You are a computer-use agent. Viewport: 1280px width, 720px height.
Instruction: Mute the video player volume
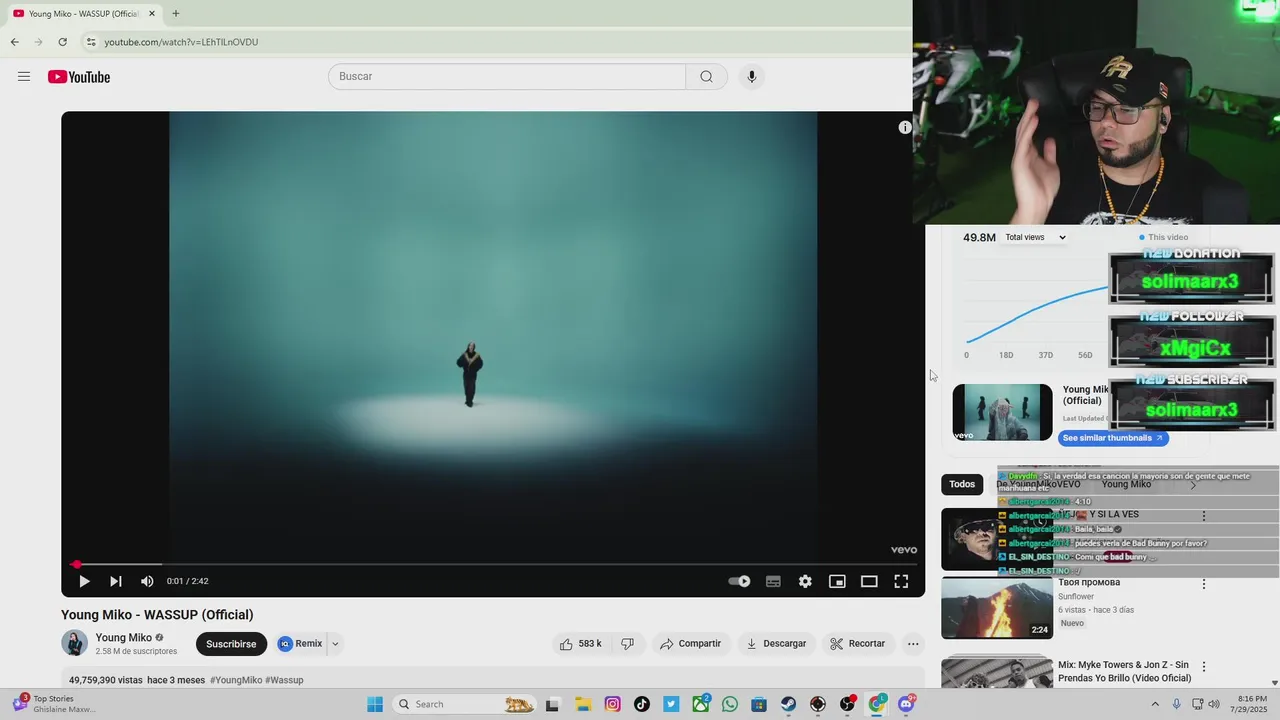pyautogui.click(x=147, y=581)
